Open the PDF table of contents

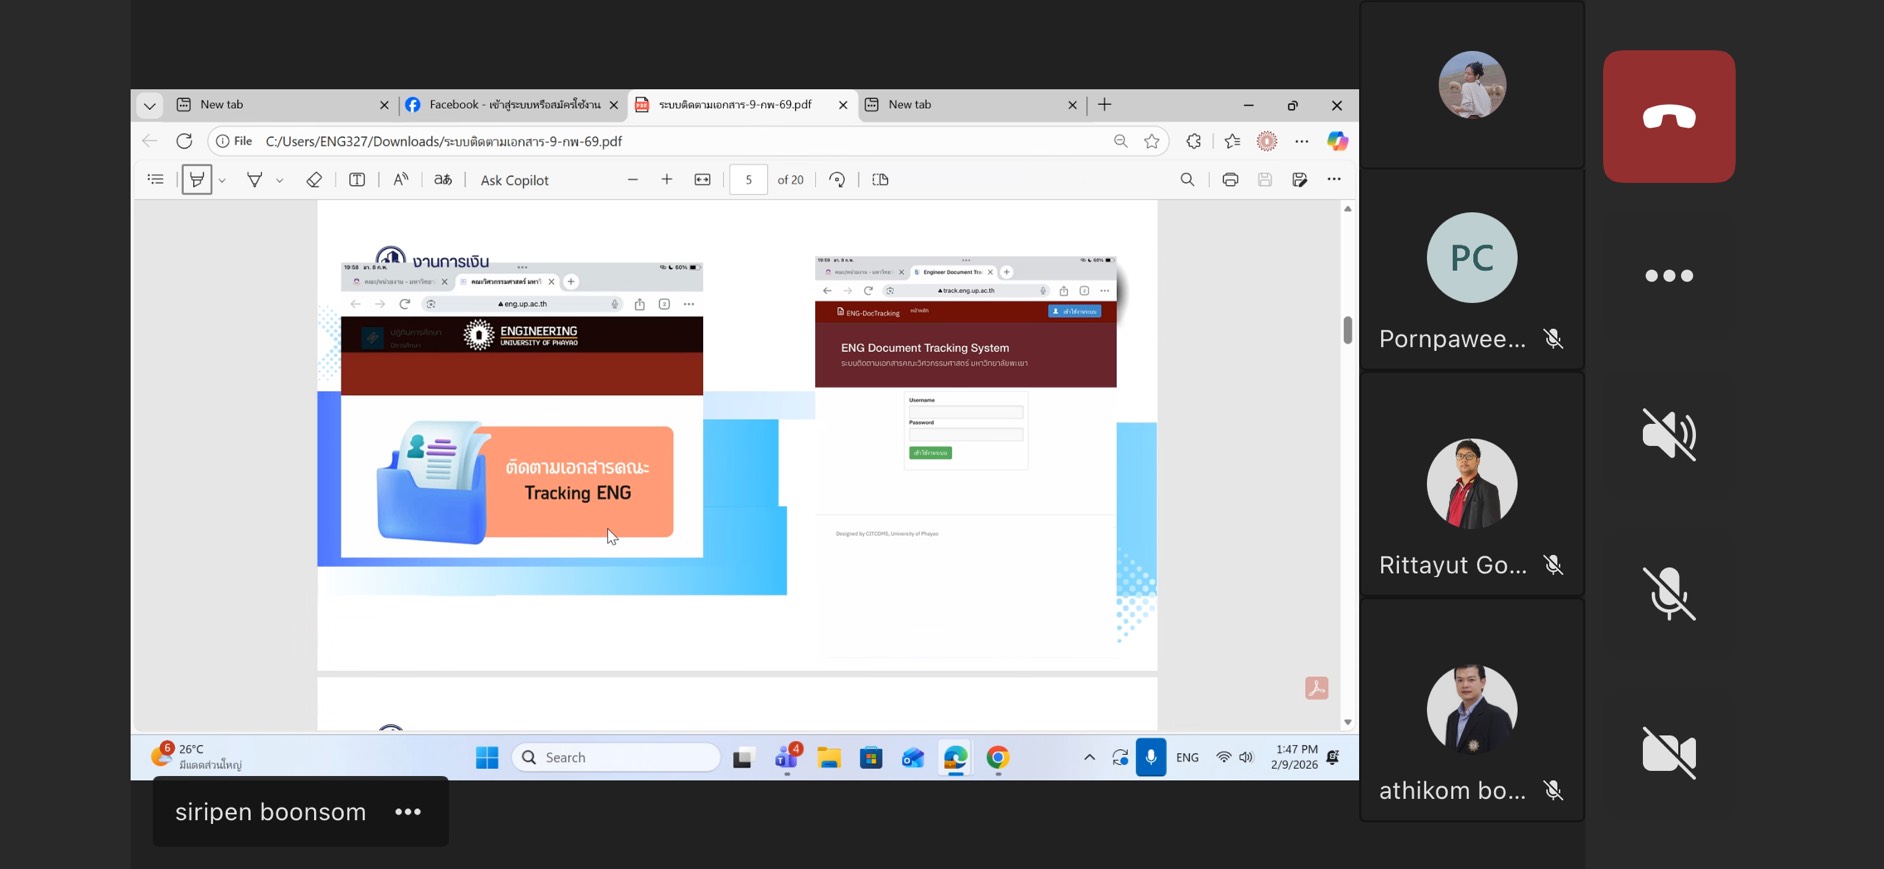pyautogui.click(x=156, y=180)
